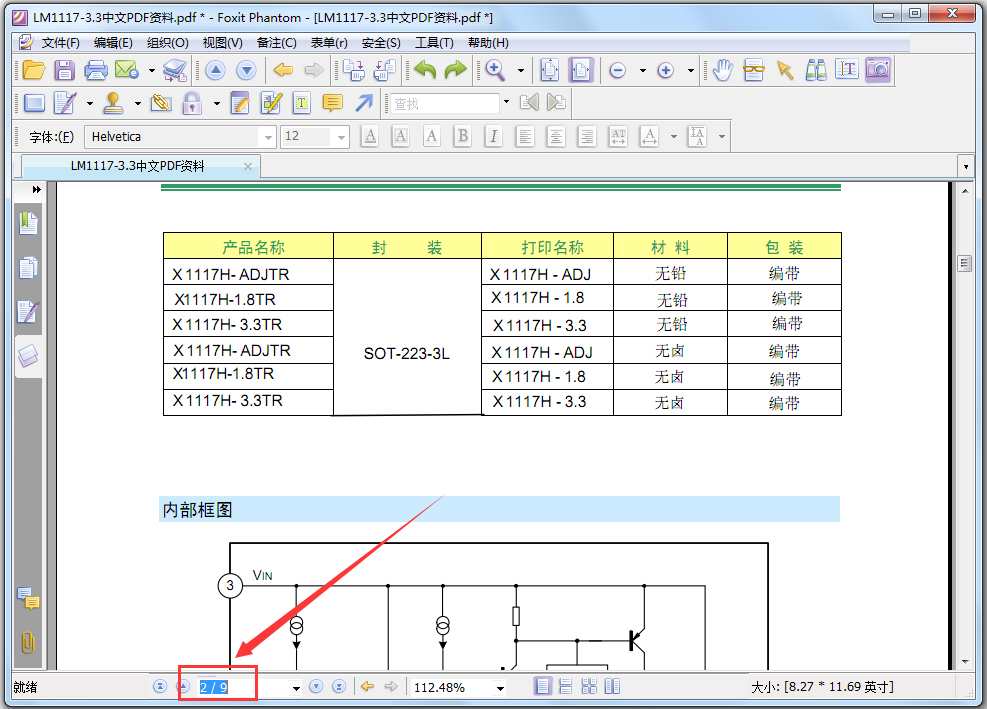Image resolution: width=987 pixels, height=709 pixels.
Task: Click the zoom out minus button
Action: (x=618, y=71)
